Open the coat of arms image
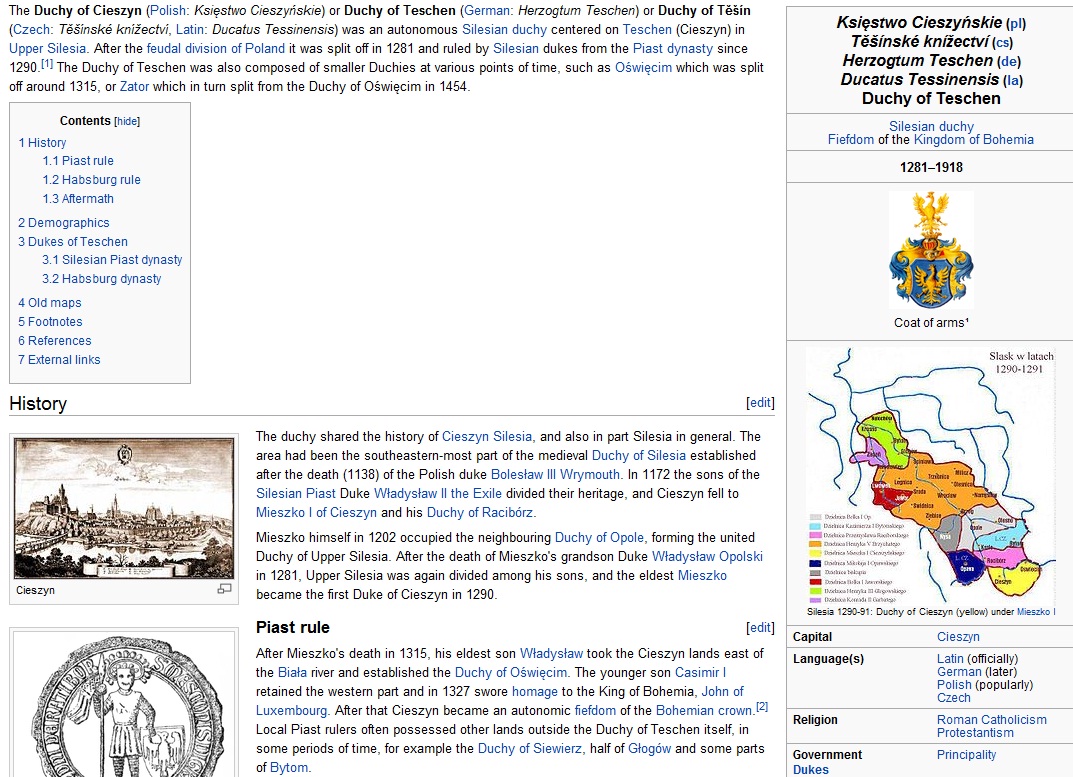The width and height of the screenshot is (1073, 777). (x=931, y=250)
